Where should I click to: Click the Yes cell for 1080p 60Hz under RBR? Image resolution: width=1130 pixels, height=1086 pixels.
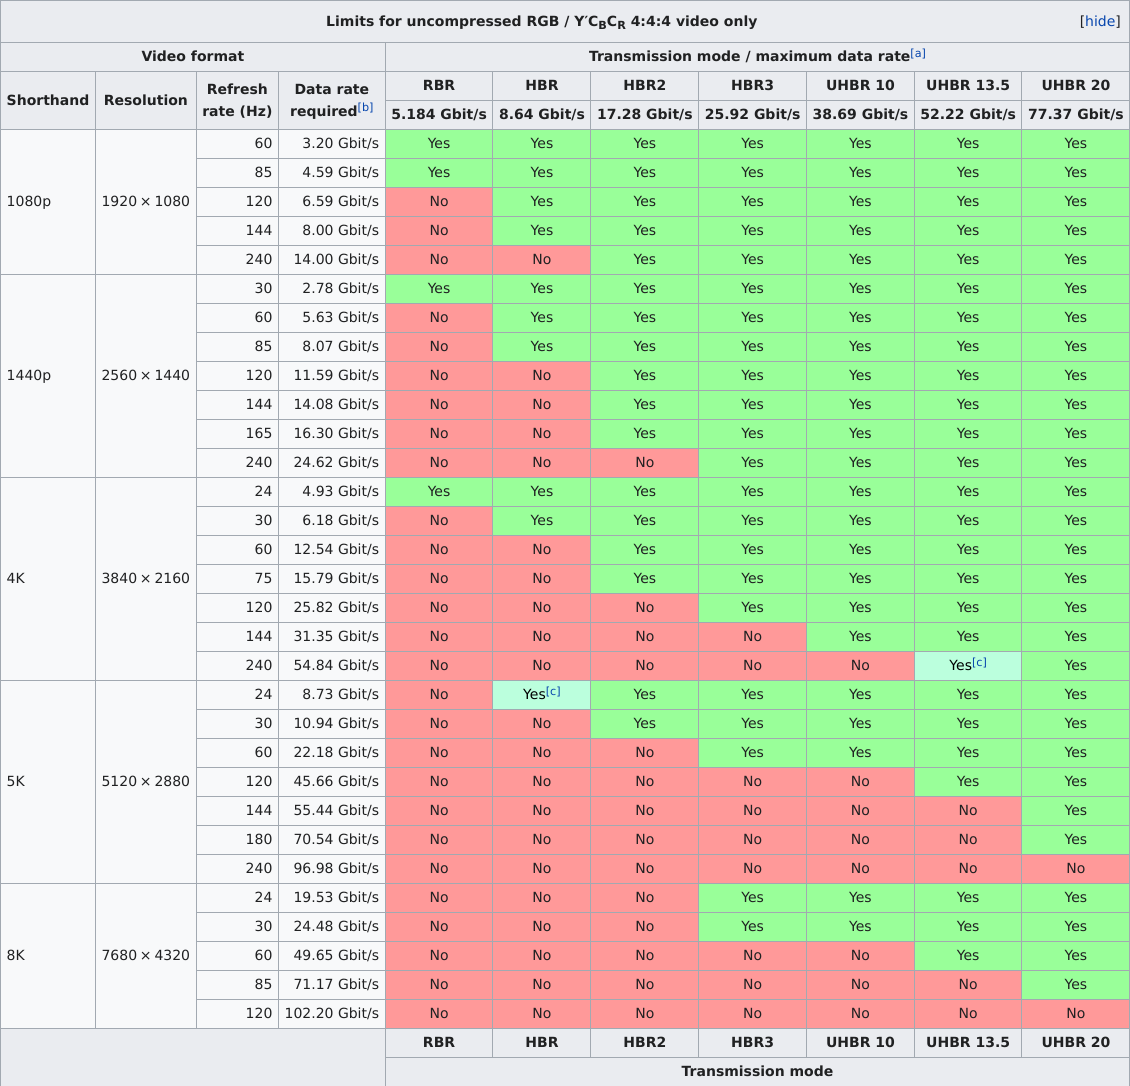coord(439,143)
